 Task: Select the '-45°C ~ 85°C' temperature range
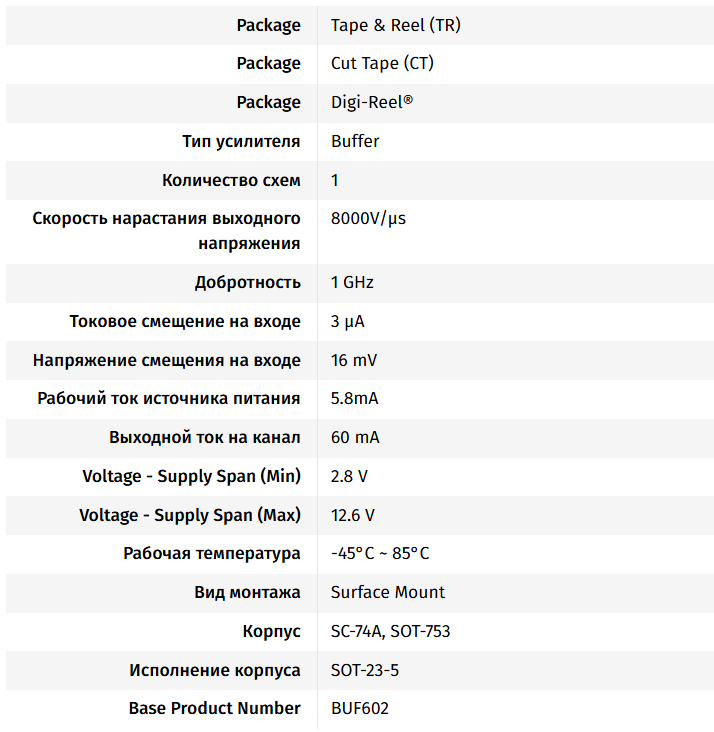pyautogui.click(x=380, y=553)
